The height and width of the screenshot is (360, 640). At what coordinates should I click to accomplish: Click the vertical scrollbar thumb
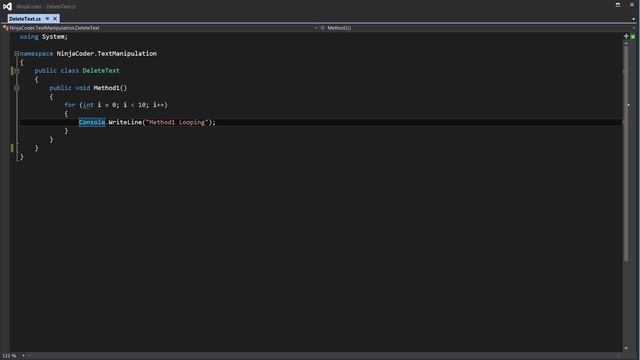click(626, 153)
